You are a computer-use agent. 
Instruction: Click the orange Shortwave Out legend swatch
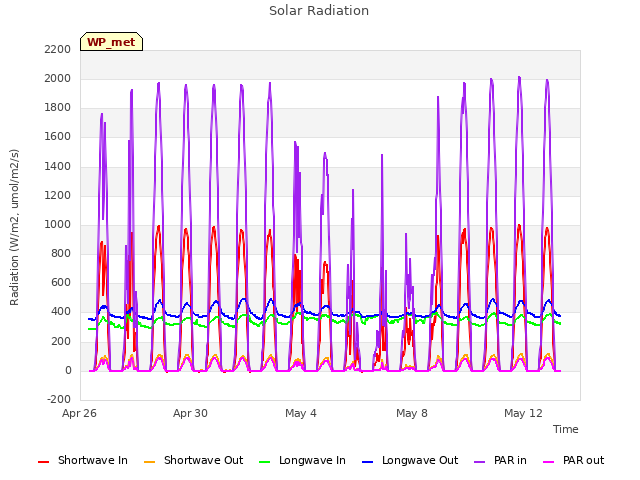point(149,462)
